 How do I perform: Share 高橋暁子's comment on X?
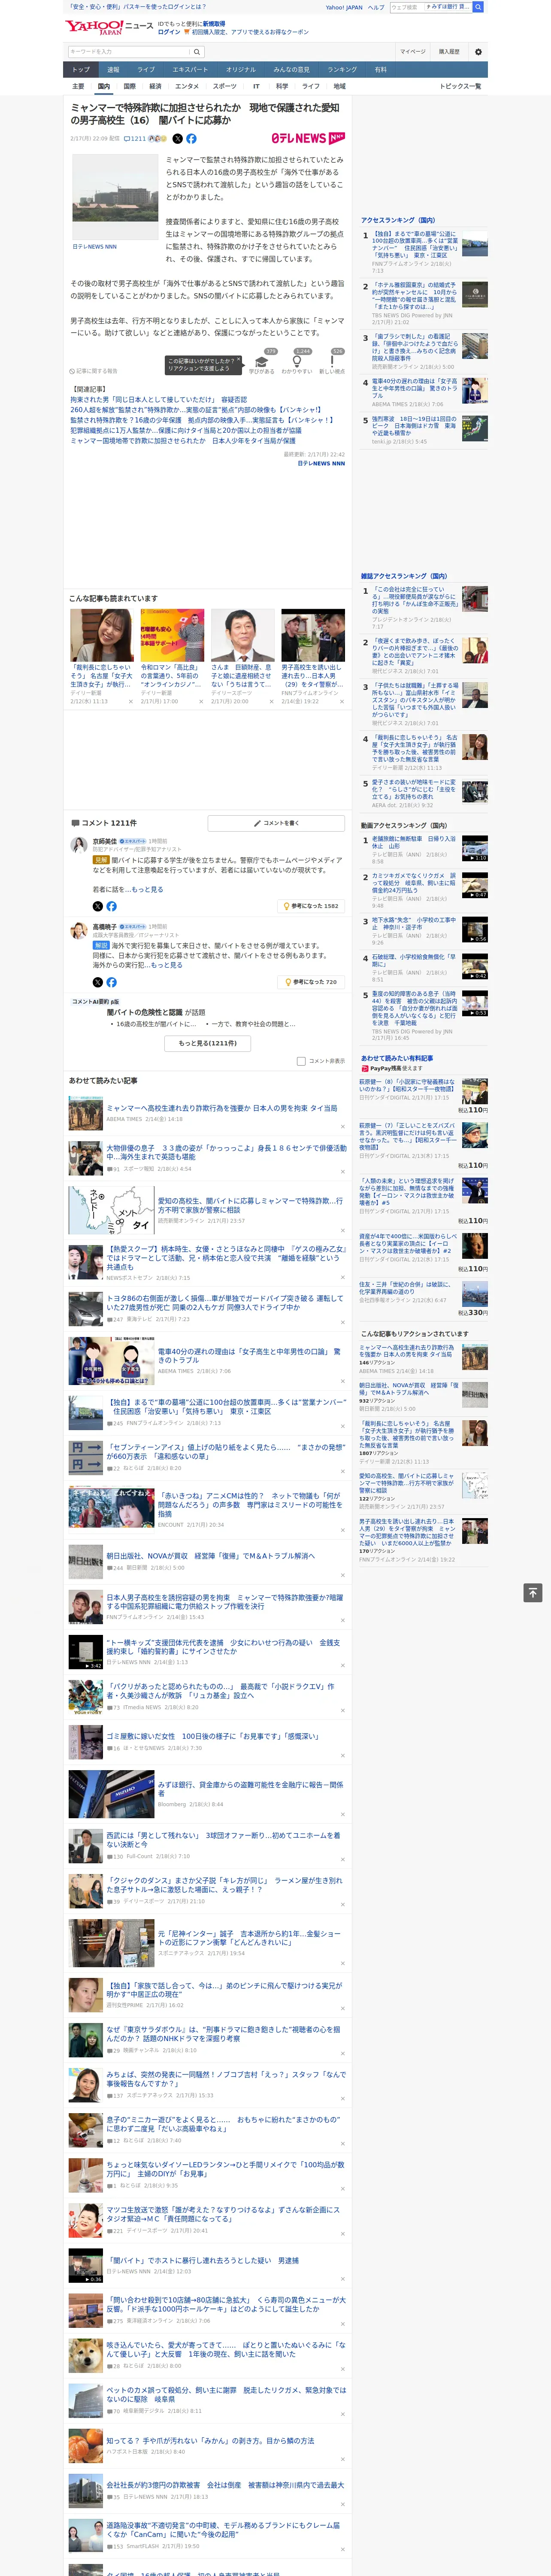98,982
